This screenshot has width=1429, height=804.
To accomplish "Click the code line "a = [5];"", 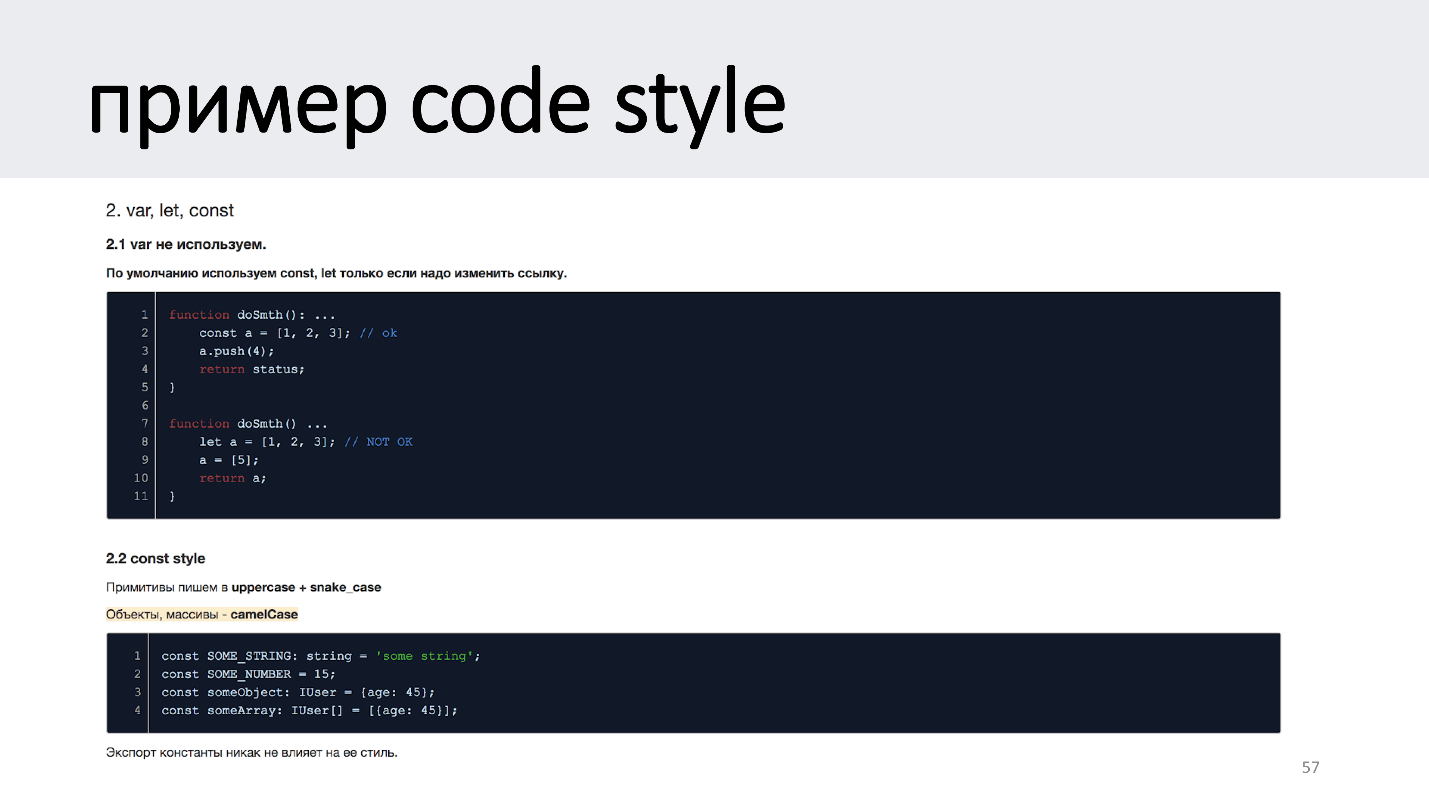I will [x=229, y=460].
